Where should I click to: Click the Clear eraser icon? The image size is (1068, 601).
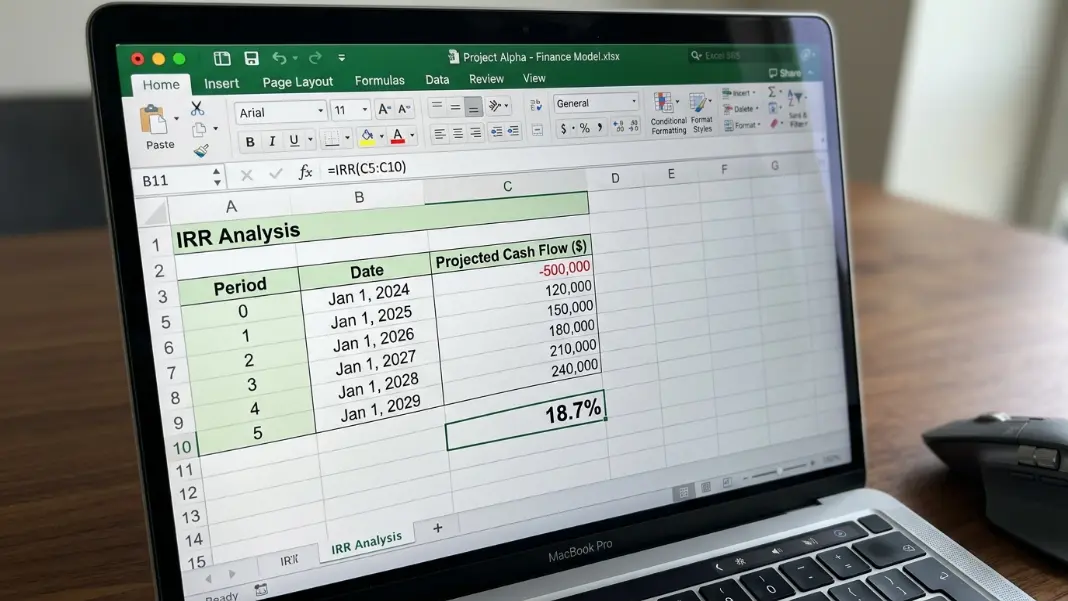click(x=774, y=123)
